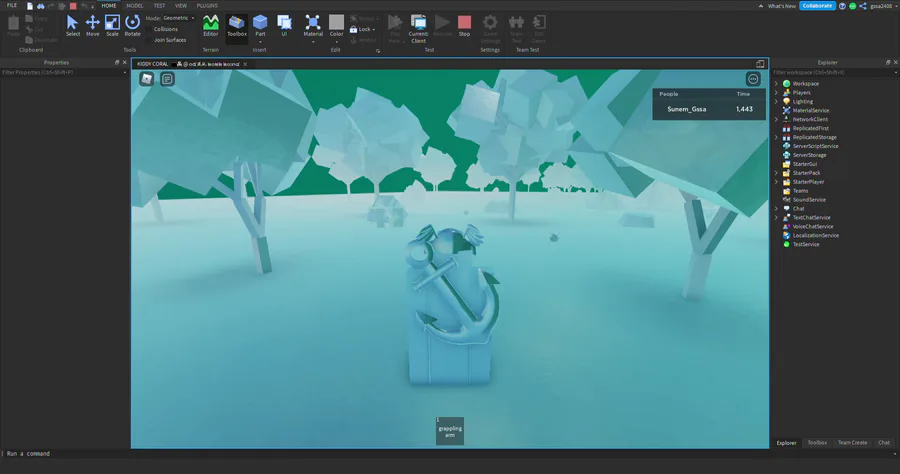Screen dimensions: 900x474
Task: Open the help icon next to Collaborate
Action: point(842,6)
